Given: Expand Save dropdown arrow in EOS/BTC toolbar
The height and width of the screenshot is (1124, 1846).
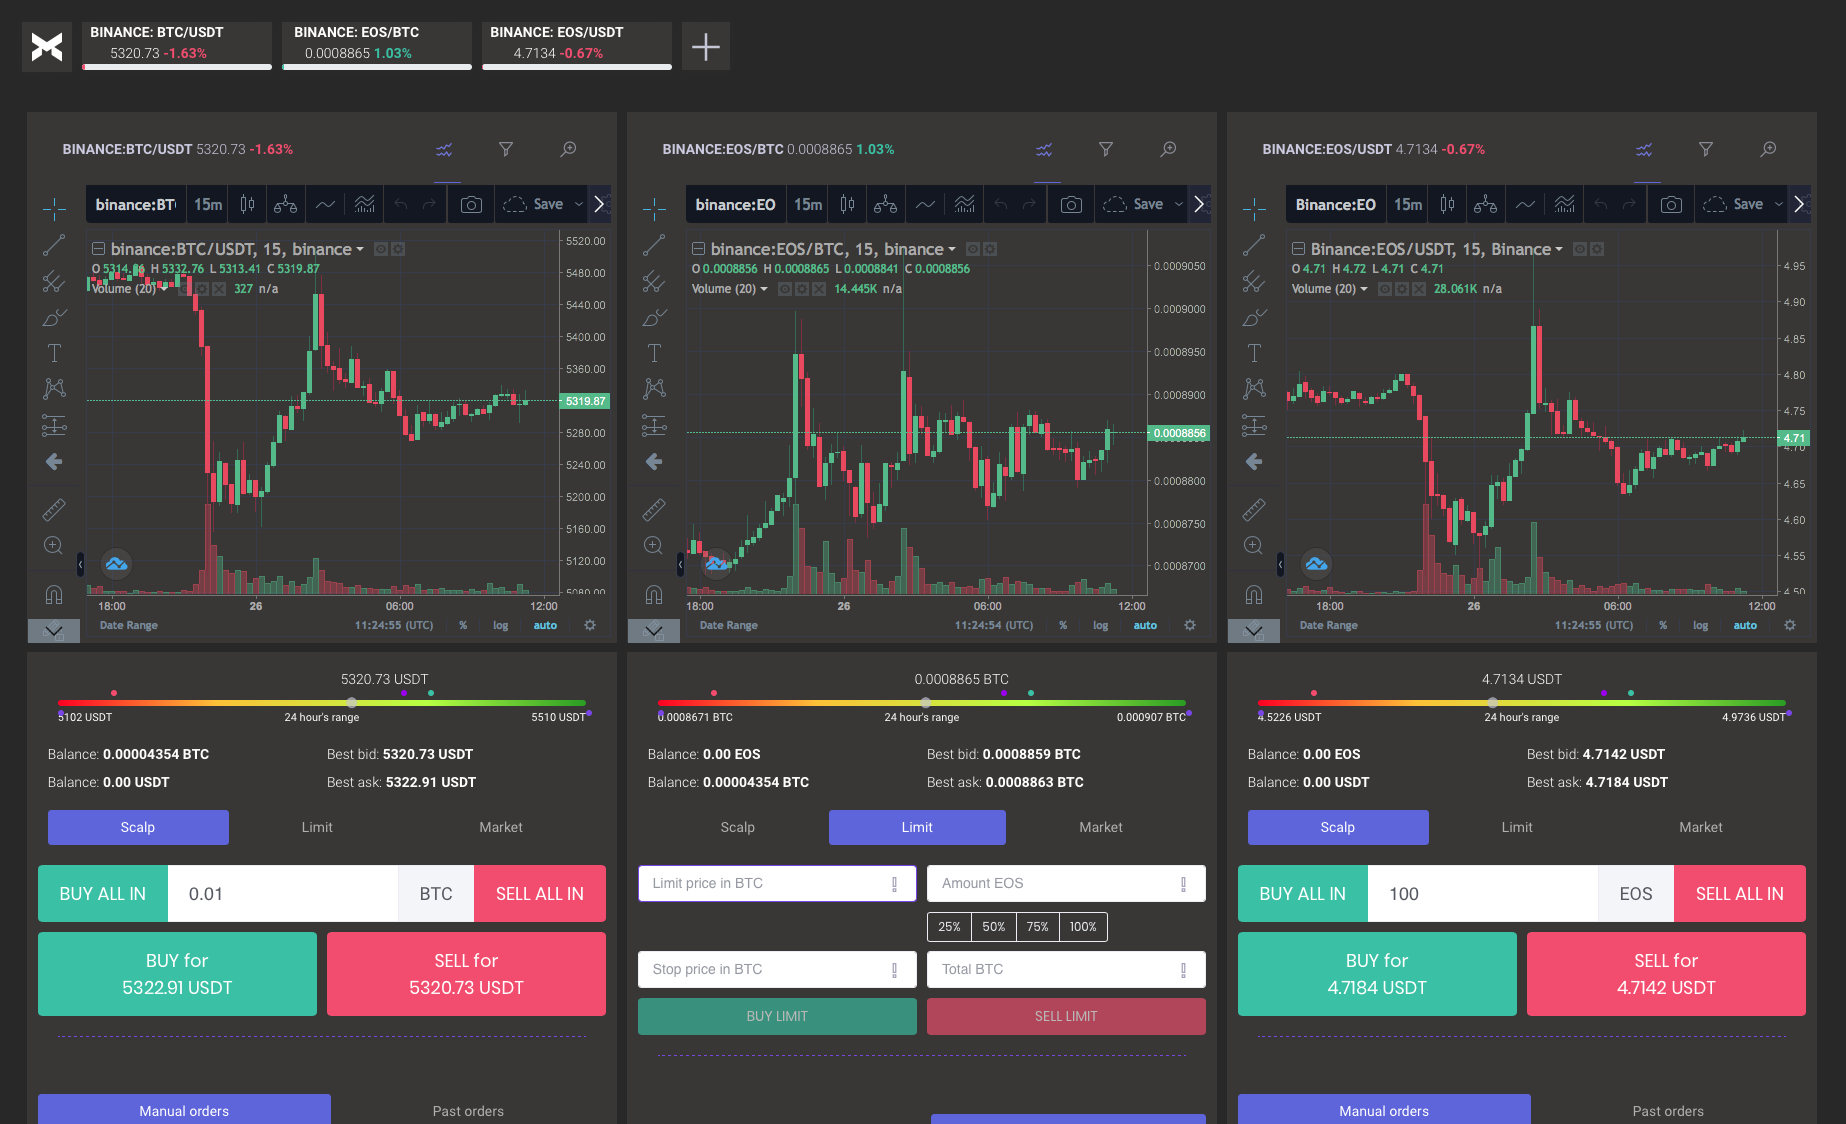Looking at the screenshot, I should (1179, 204).
